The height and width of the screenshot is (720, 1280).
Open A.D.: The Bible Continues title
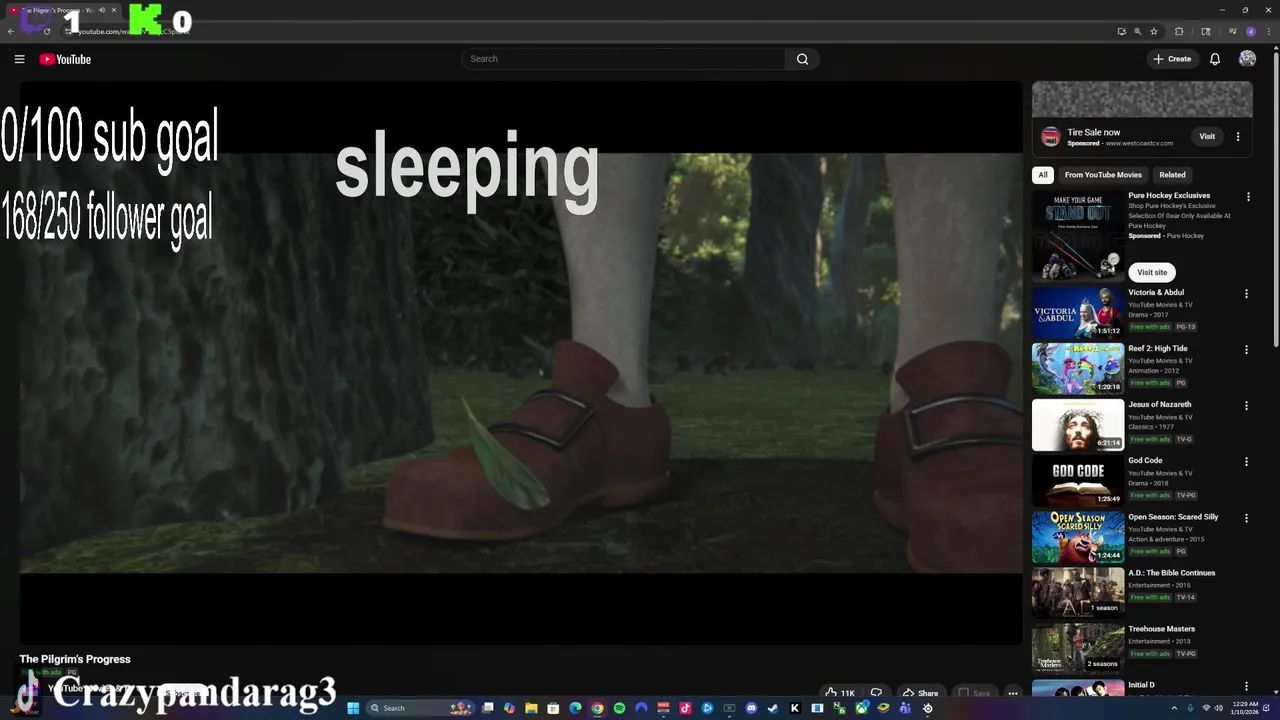(x=1172, y=573)
